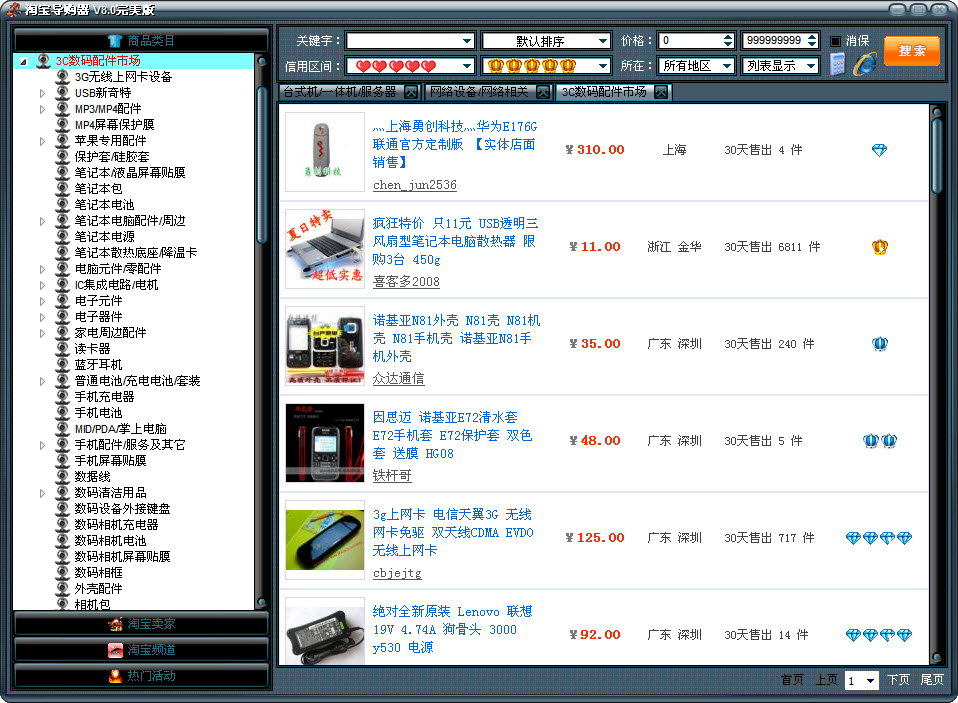Decrease the maximum price stepper value
This screenshot has width=958, height=703.
point(812,45)
